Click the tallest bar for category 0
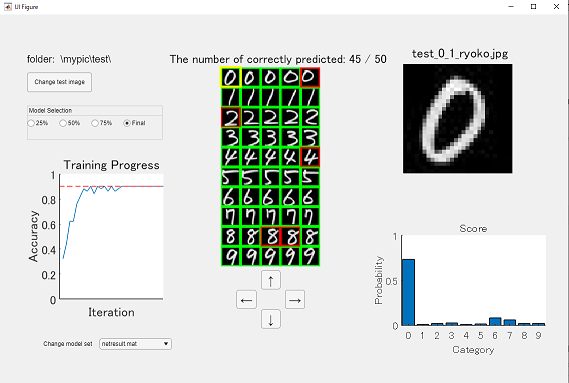The height and width of the screenshot is (383, 569). click(x=408, y=292)
